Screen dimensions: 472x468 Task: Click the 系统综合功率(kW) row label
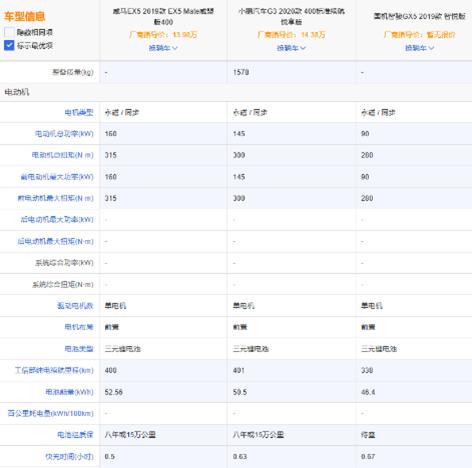[x=64, y=263]
